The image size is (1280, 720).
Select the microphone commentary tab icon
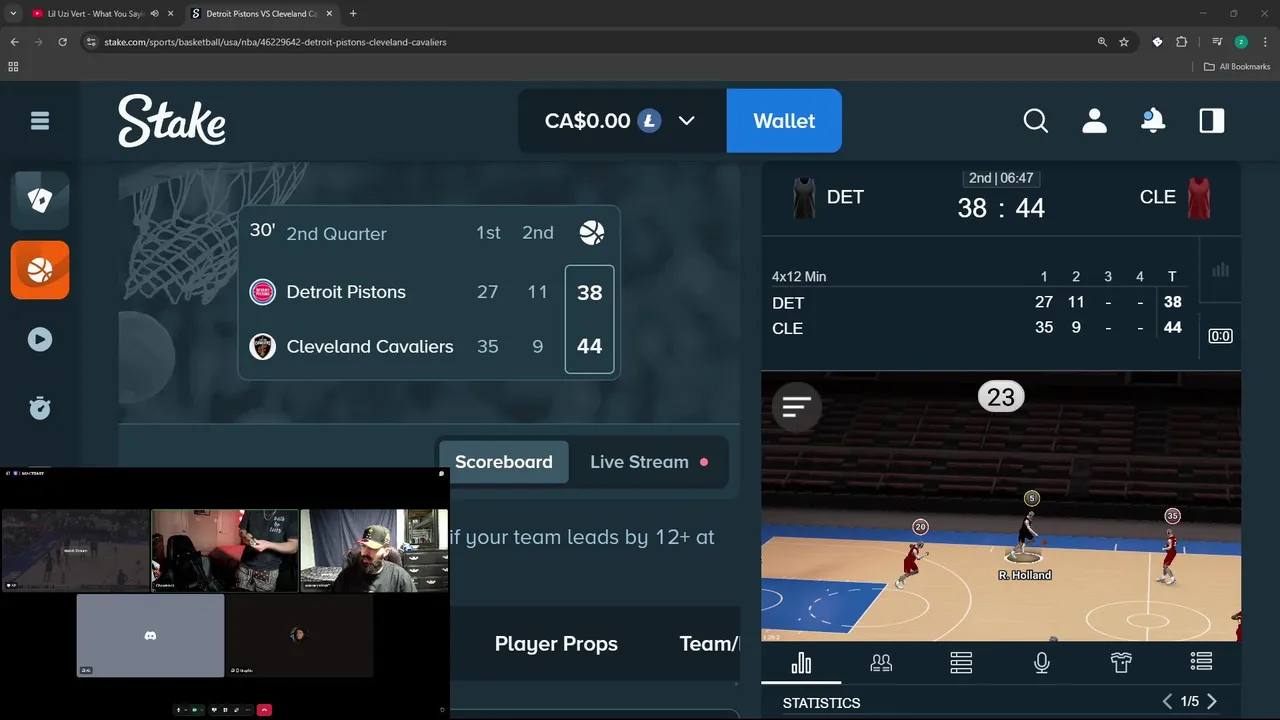tap(1041, 662)
